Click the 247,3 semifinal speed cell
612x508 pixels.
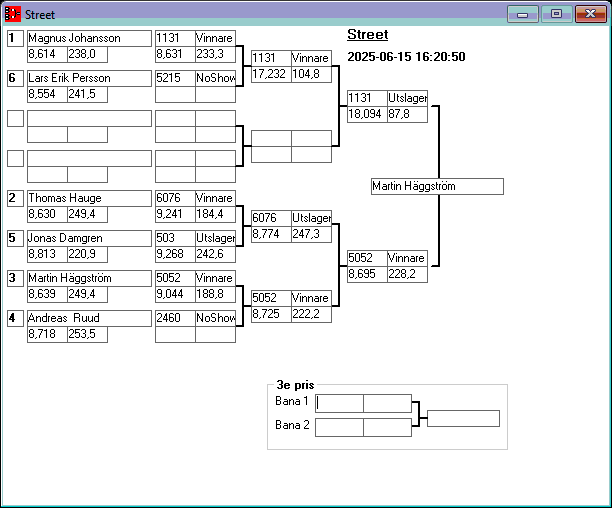[311, 234]
